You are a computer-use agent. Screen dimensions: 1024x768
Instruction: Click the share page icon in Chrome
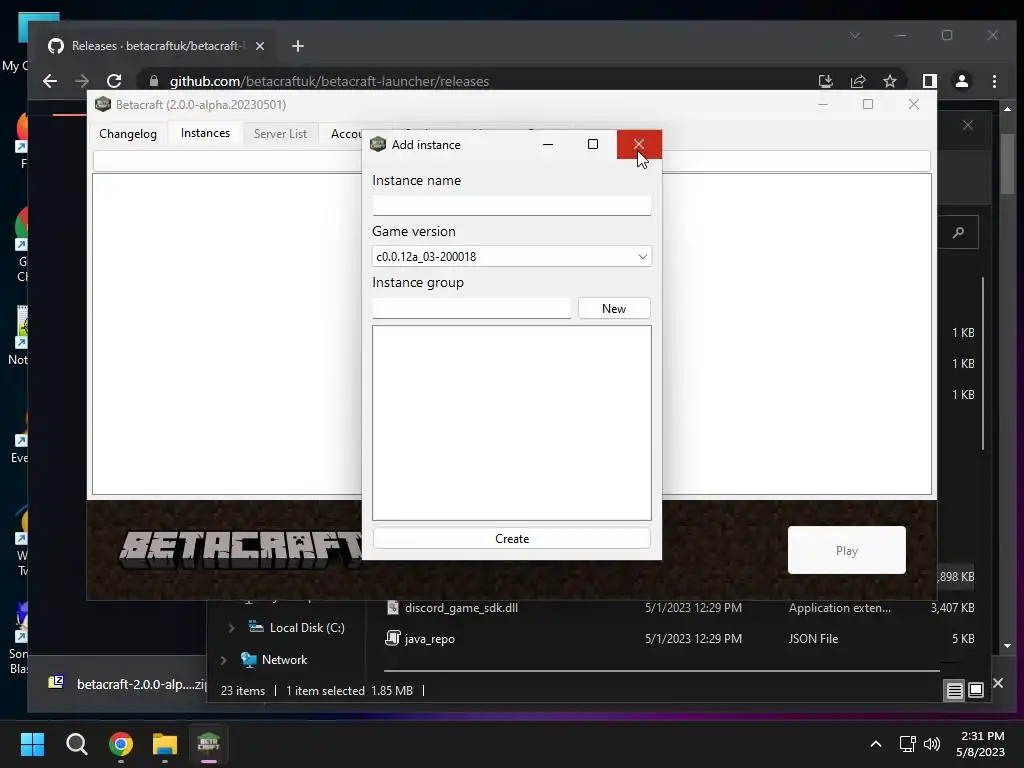click(857, 81)
